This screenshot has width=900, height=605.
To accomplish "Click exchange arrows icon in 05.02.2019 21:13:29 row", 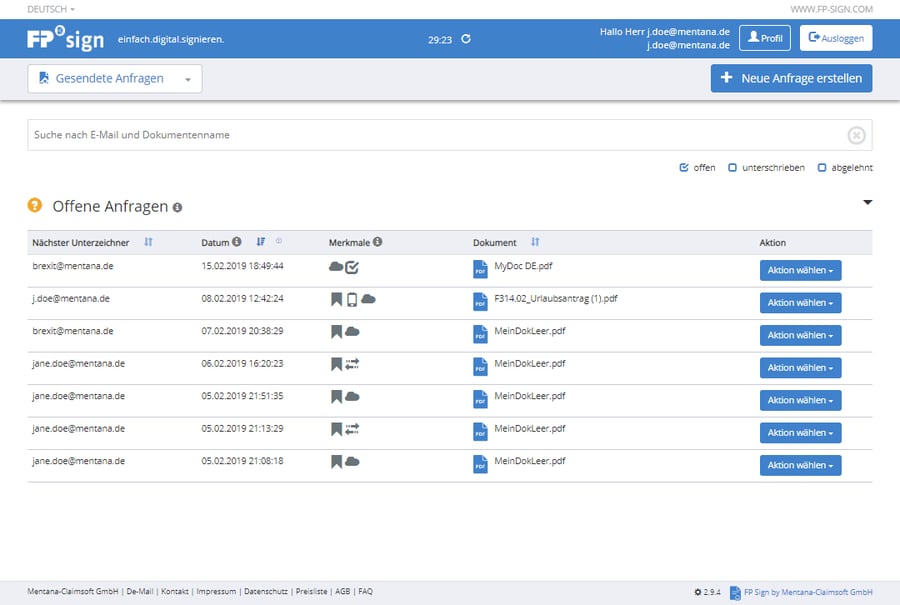I will click(352, 428).
